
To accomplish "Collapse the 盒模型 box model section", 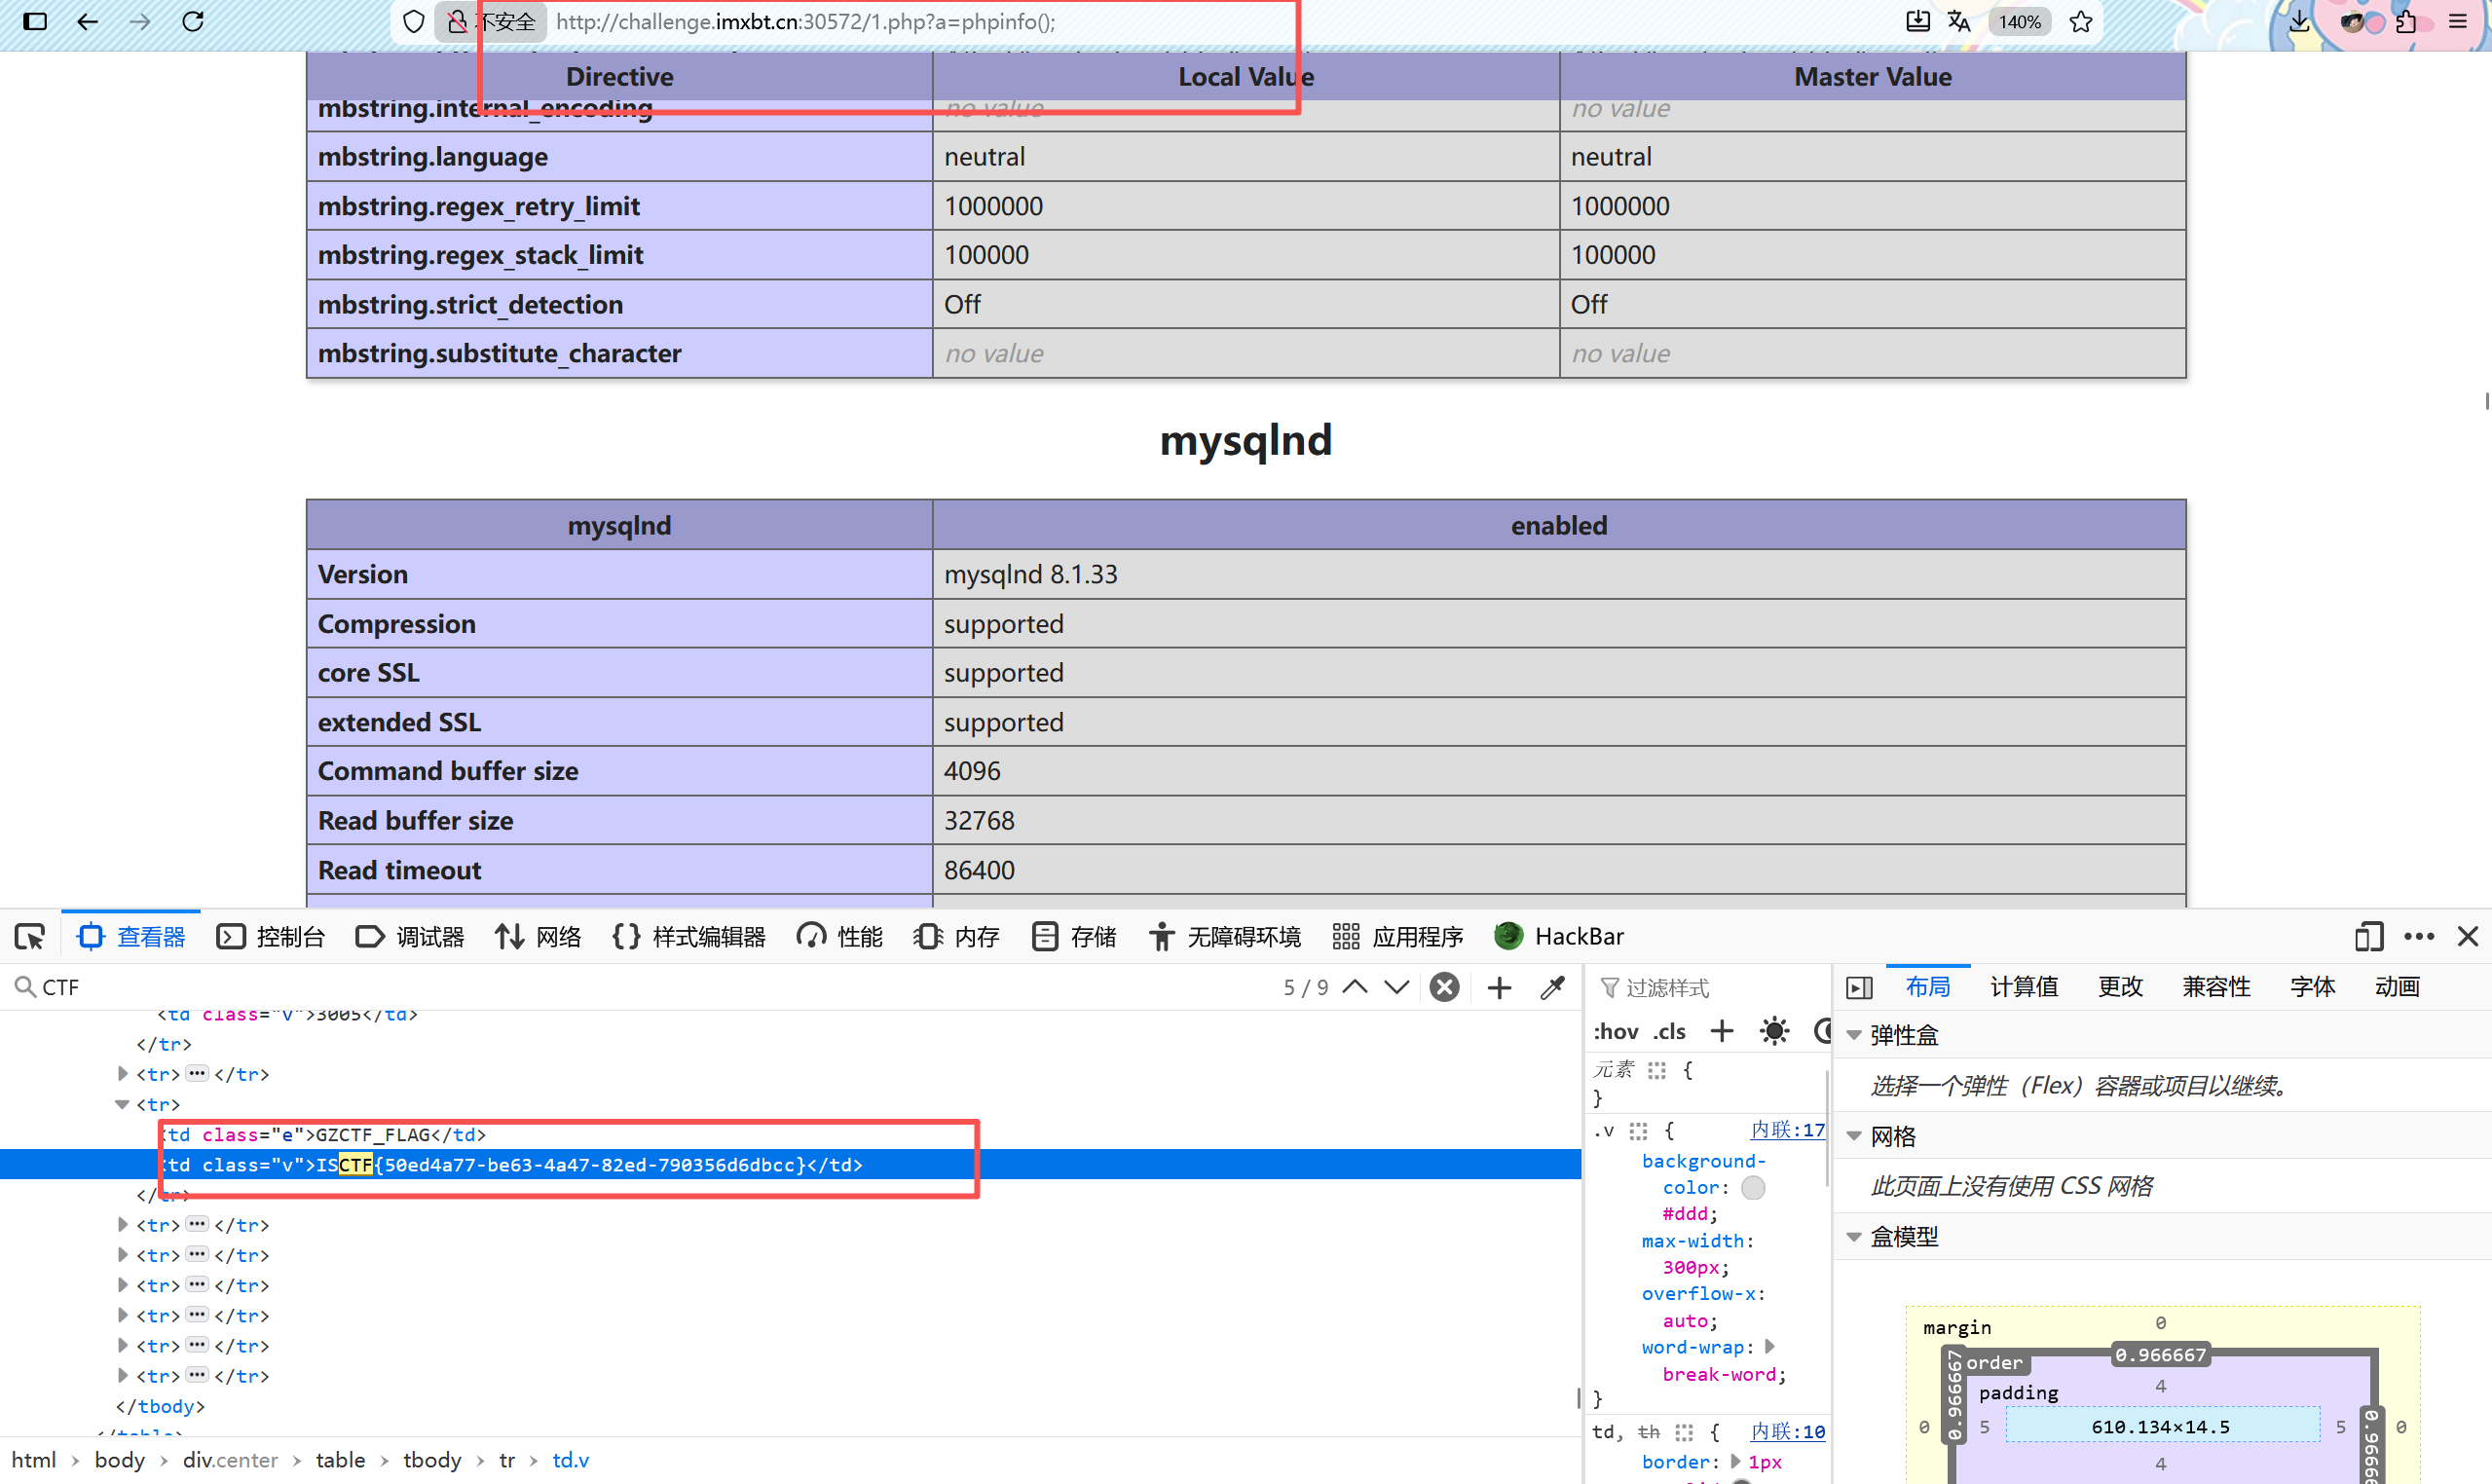I will (x=1856, y=1236).
